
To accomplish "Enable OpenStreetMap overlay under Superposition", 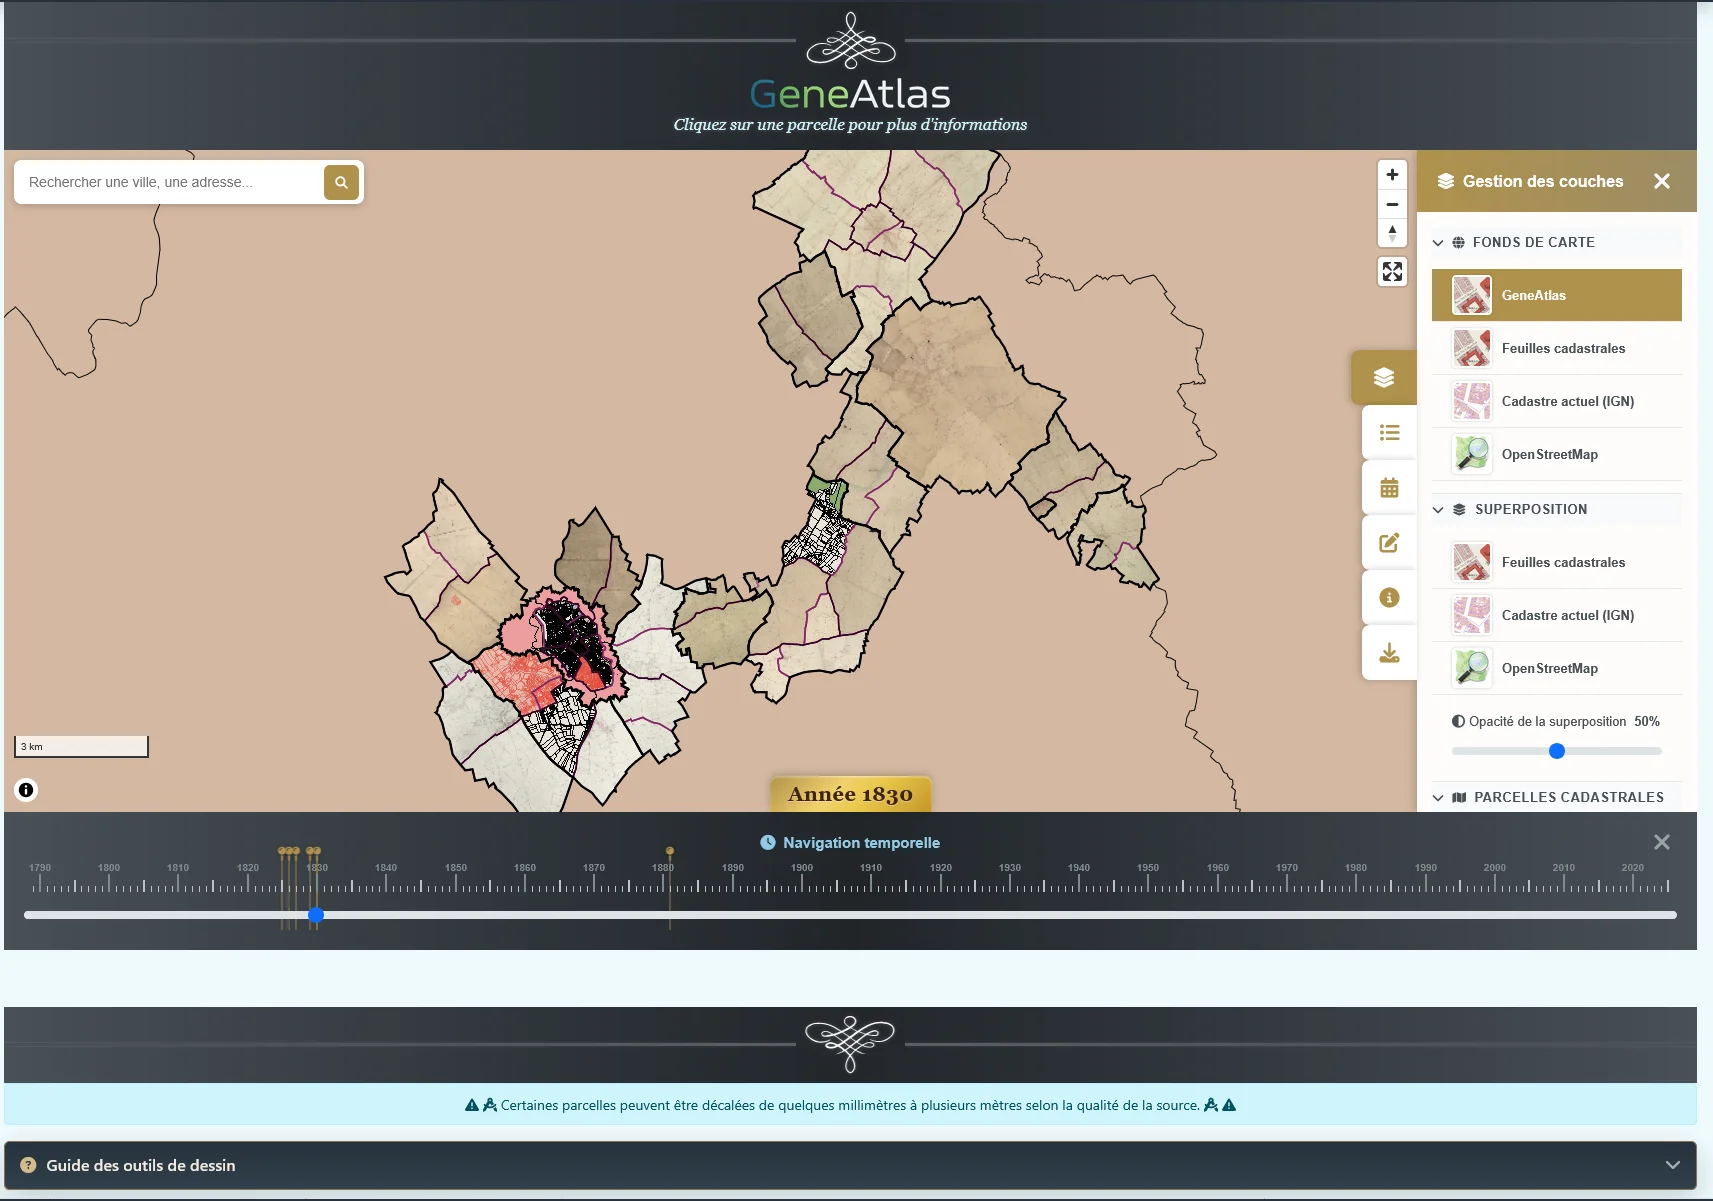I will 1557,668.
